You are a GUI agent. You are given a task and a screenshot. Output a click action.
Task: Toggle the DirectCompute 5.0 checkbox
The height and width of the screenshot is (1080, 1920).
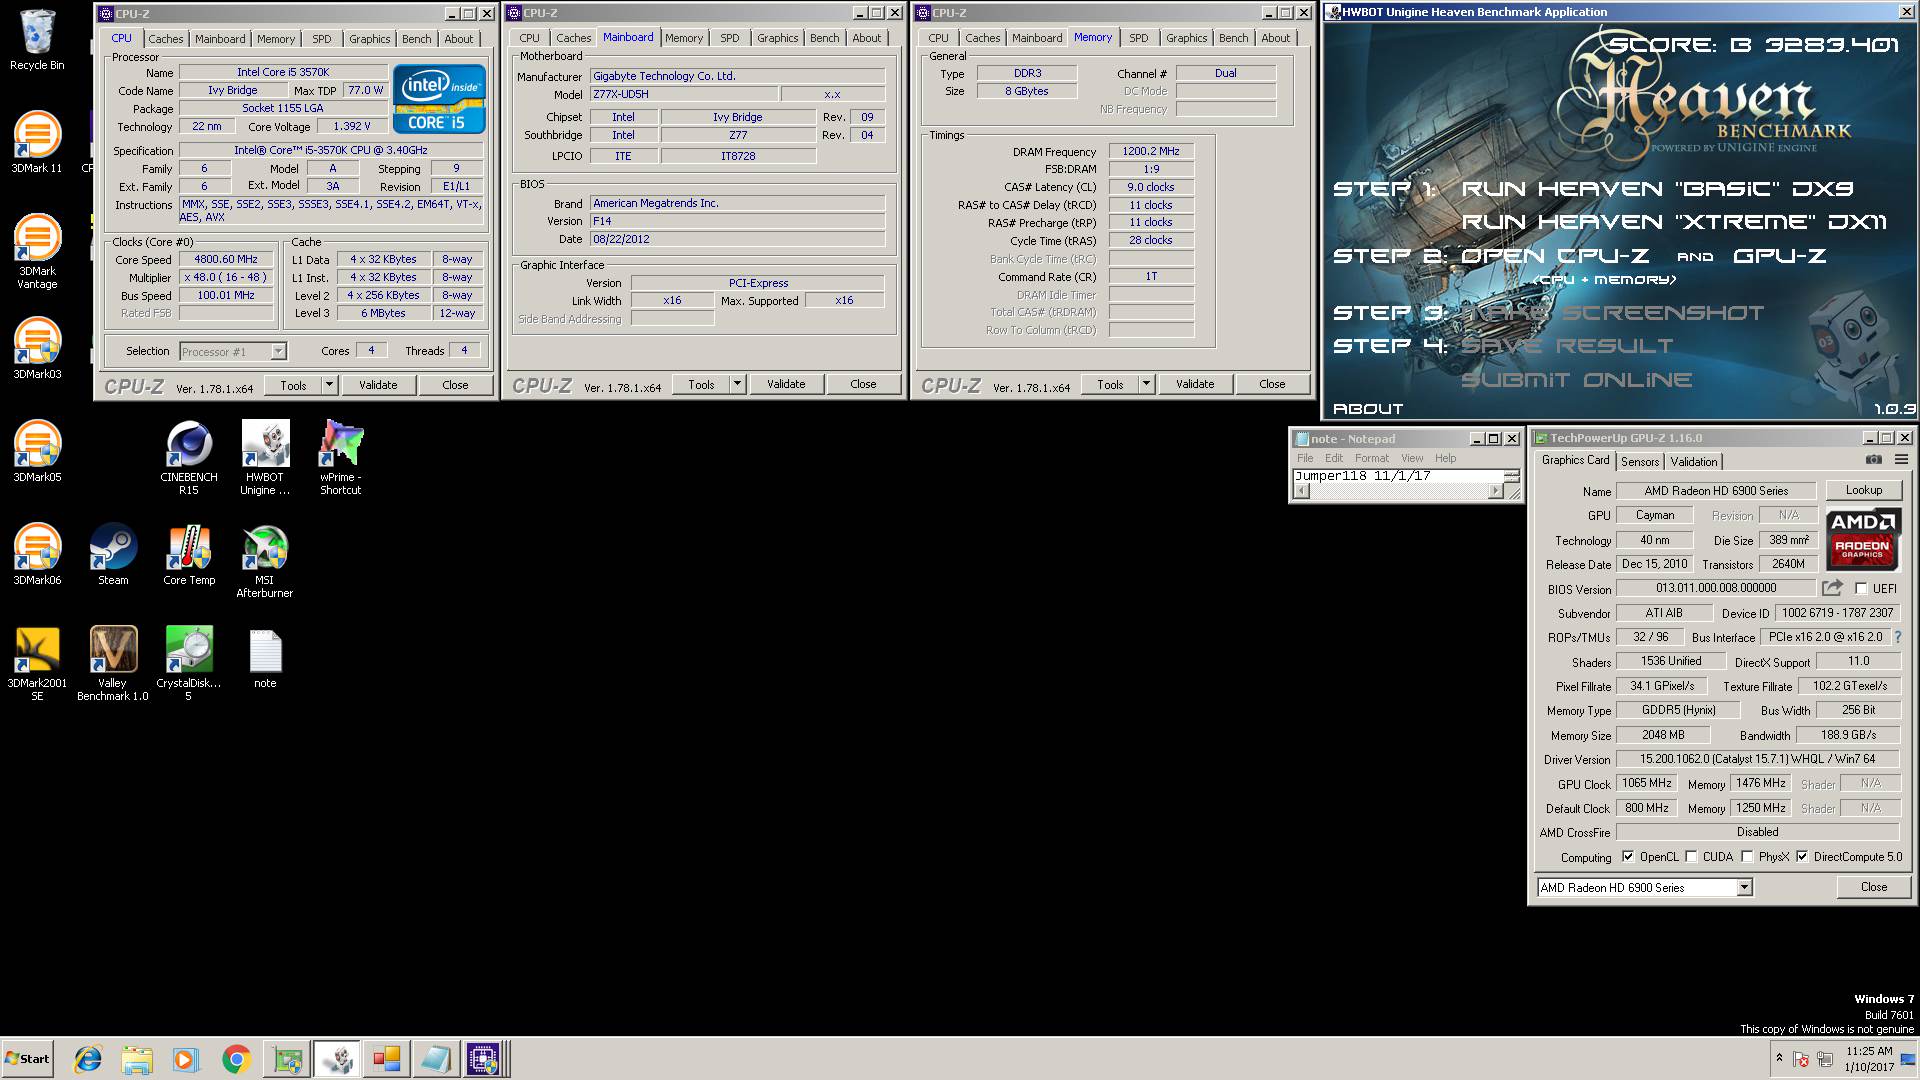[1802, 856]
